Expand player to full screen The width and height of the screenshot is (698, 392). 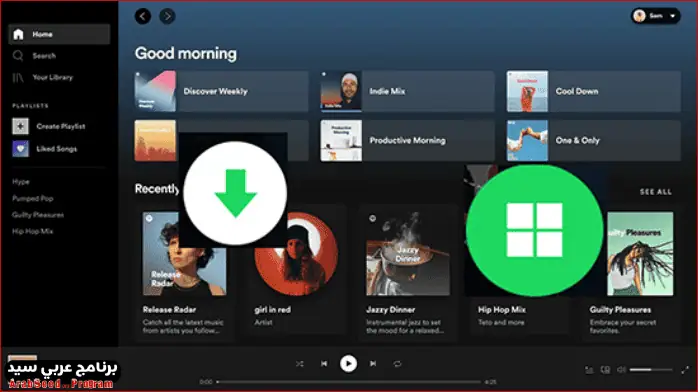coord(685,370)
